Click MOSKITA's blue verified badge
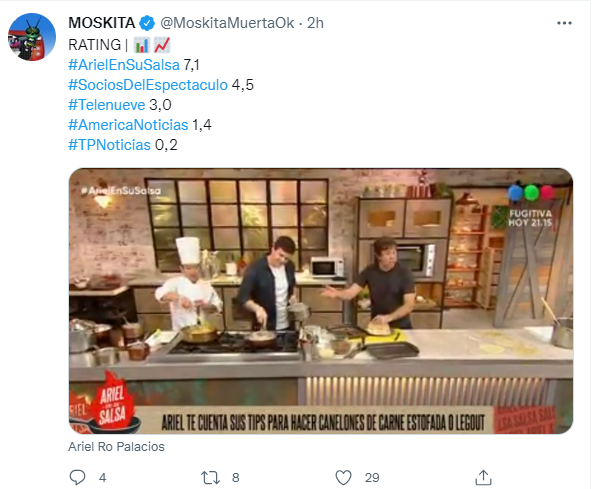This screenshot has height=489, width=606. click(147, 23)
